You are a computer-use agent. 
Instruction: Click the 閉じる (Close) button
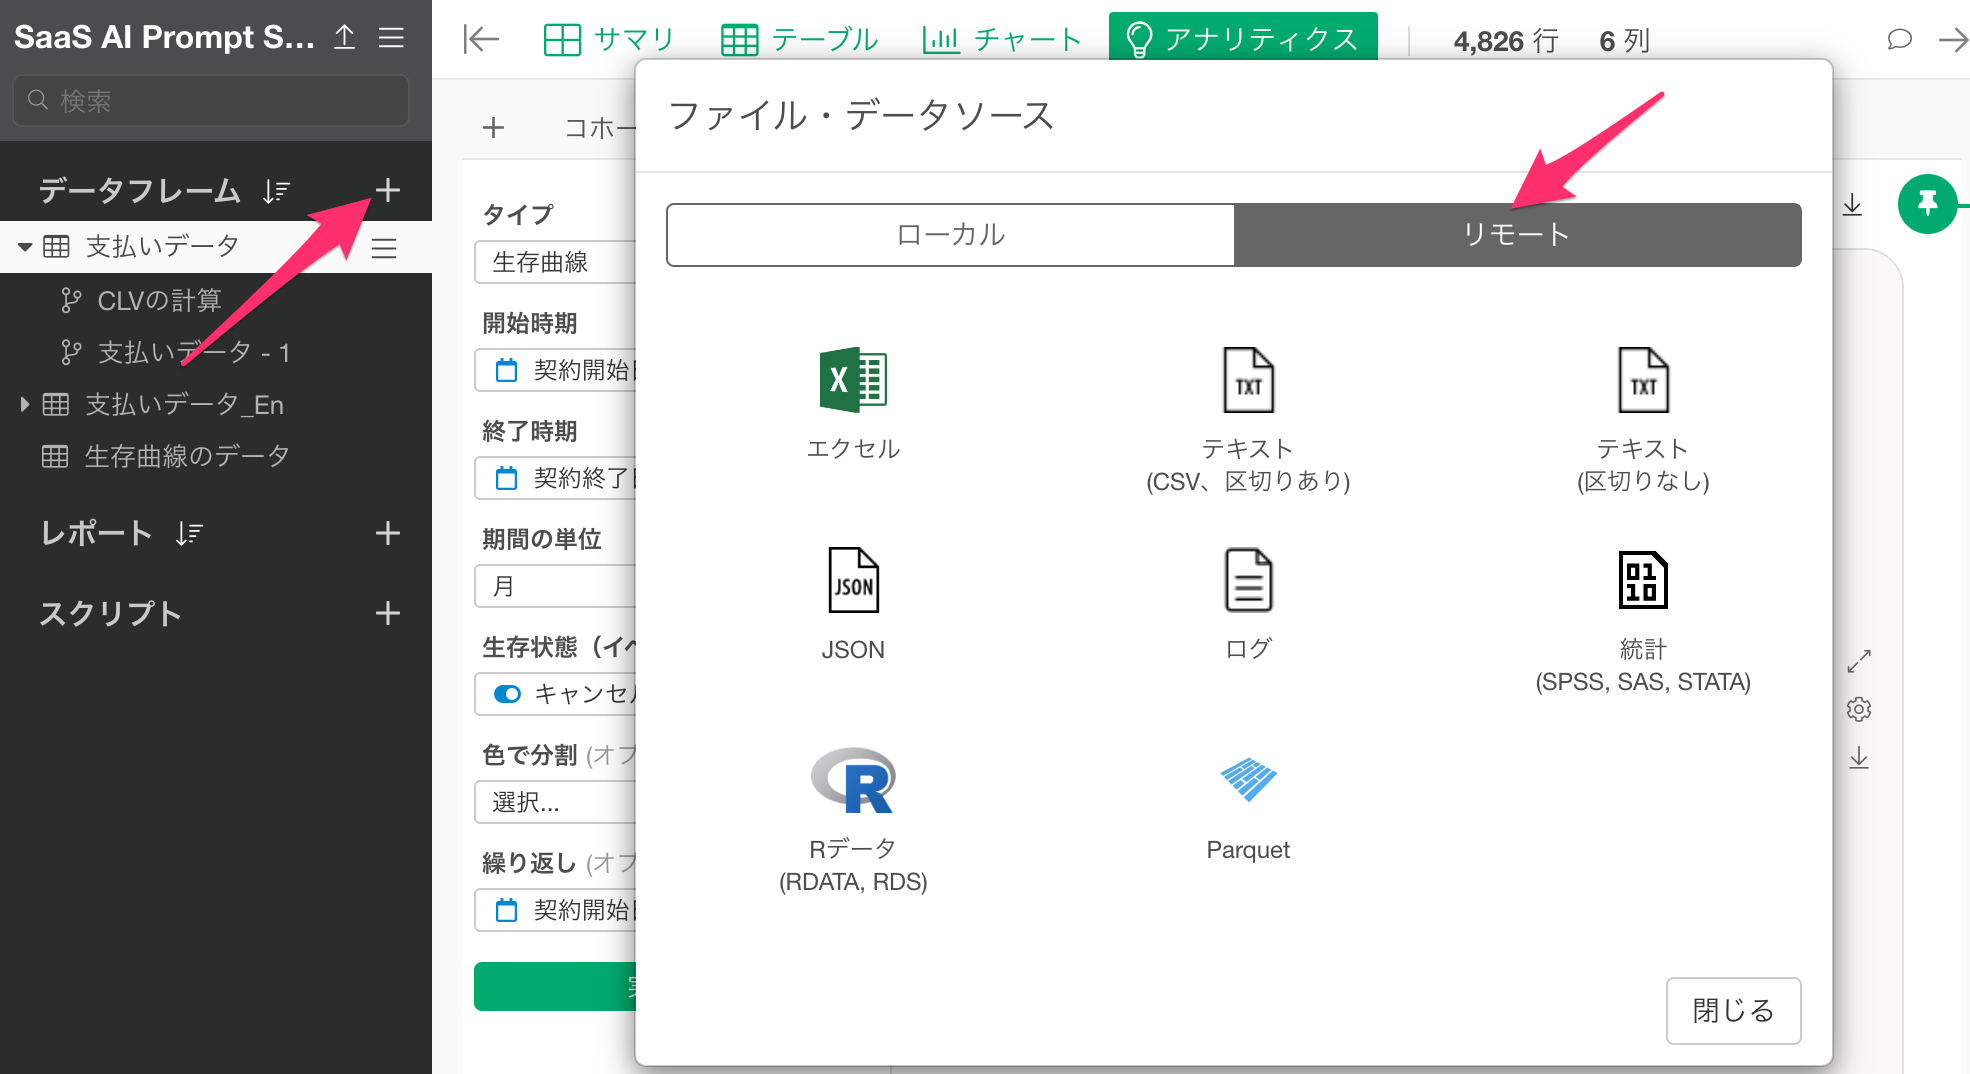1733,1011
